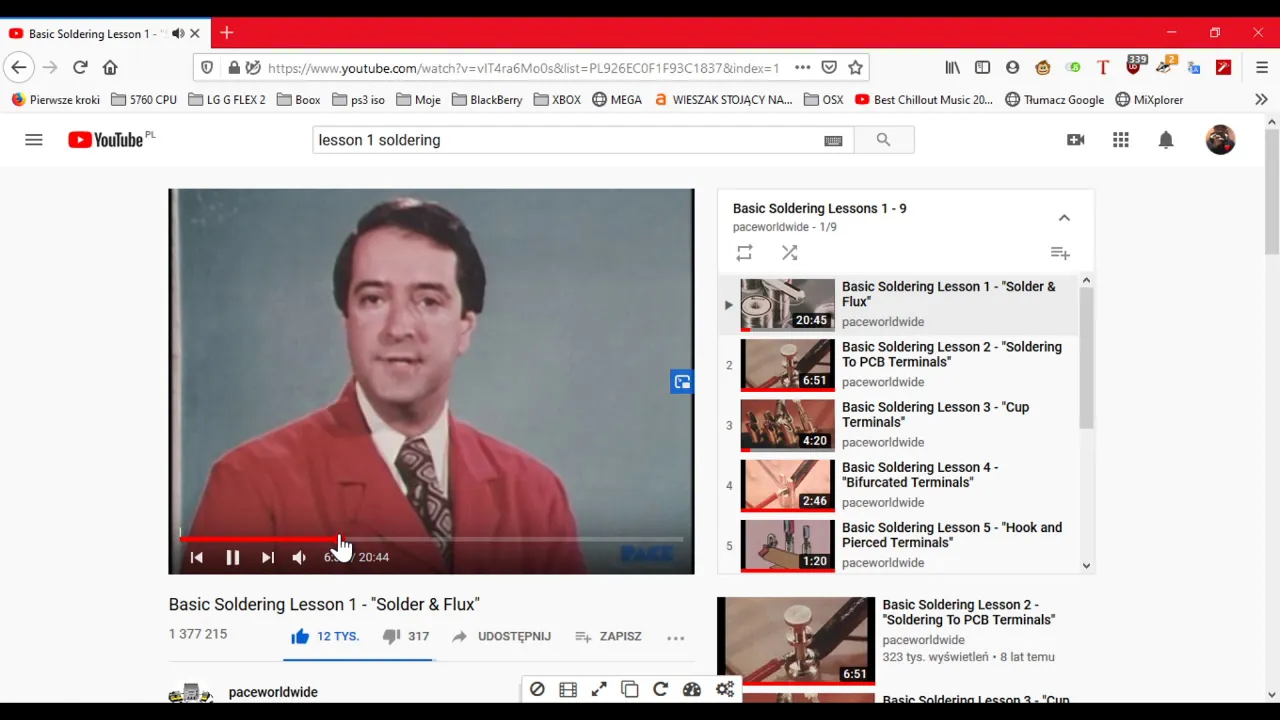This screenshot has width=1280, height=720.
Task: Click the block (no-entry) extension toolbar icon
Action: [x=537, y=689]
